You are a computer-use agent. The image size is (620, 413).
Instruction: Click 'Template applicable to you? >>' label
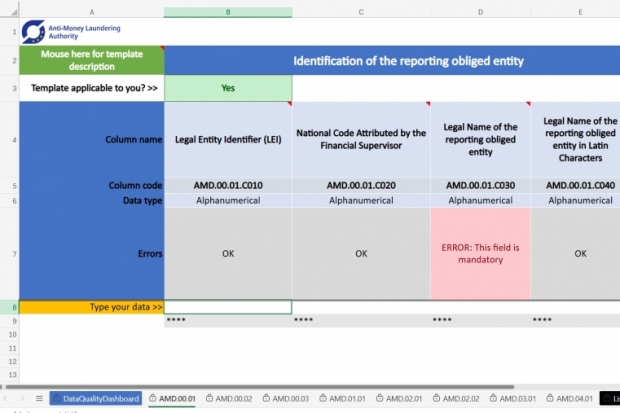click(95, 88)
